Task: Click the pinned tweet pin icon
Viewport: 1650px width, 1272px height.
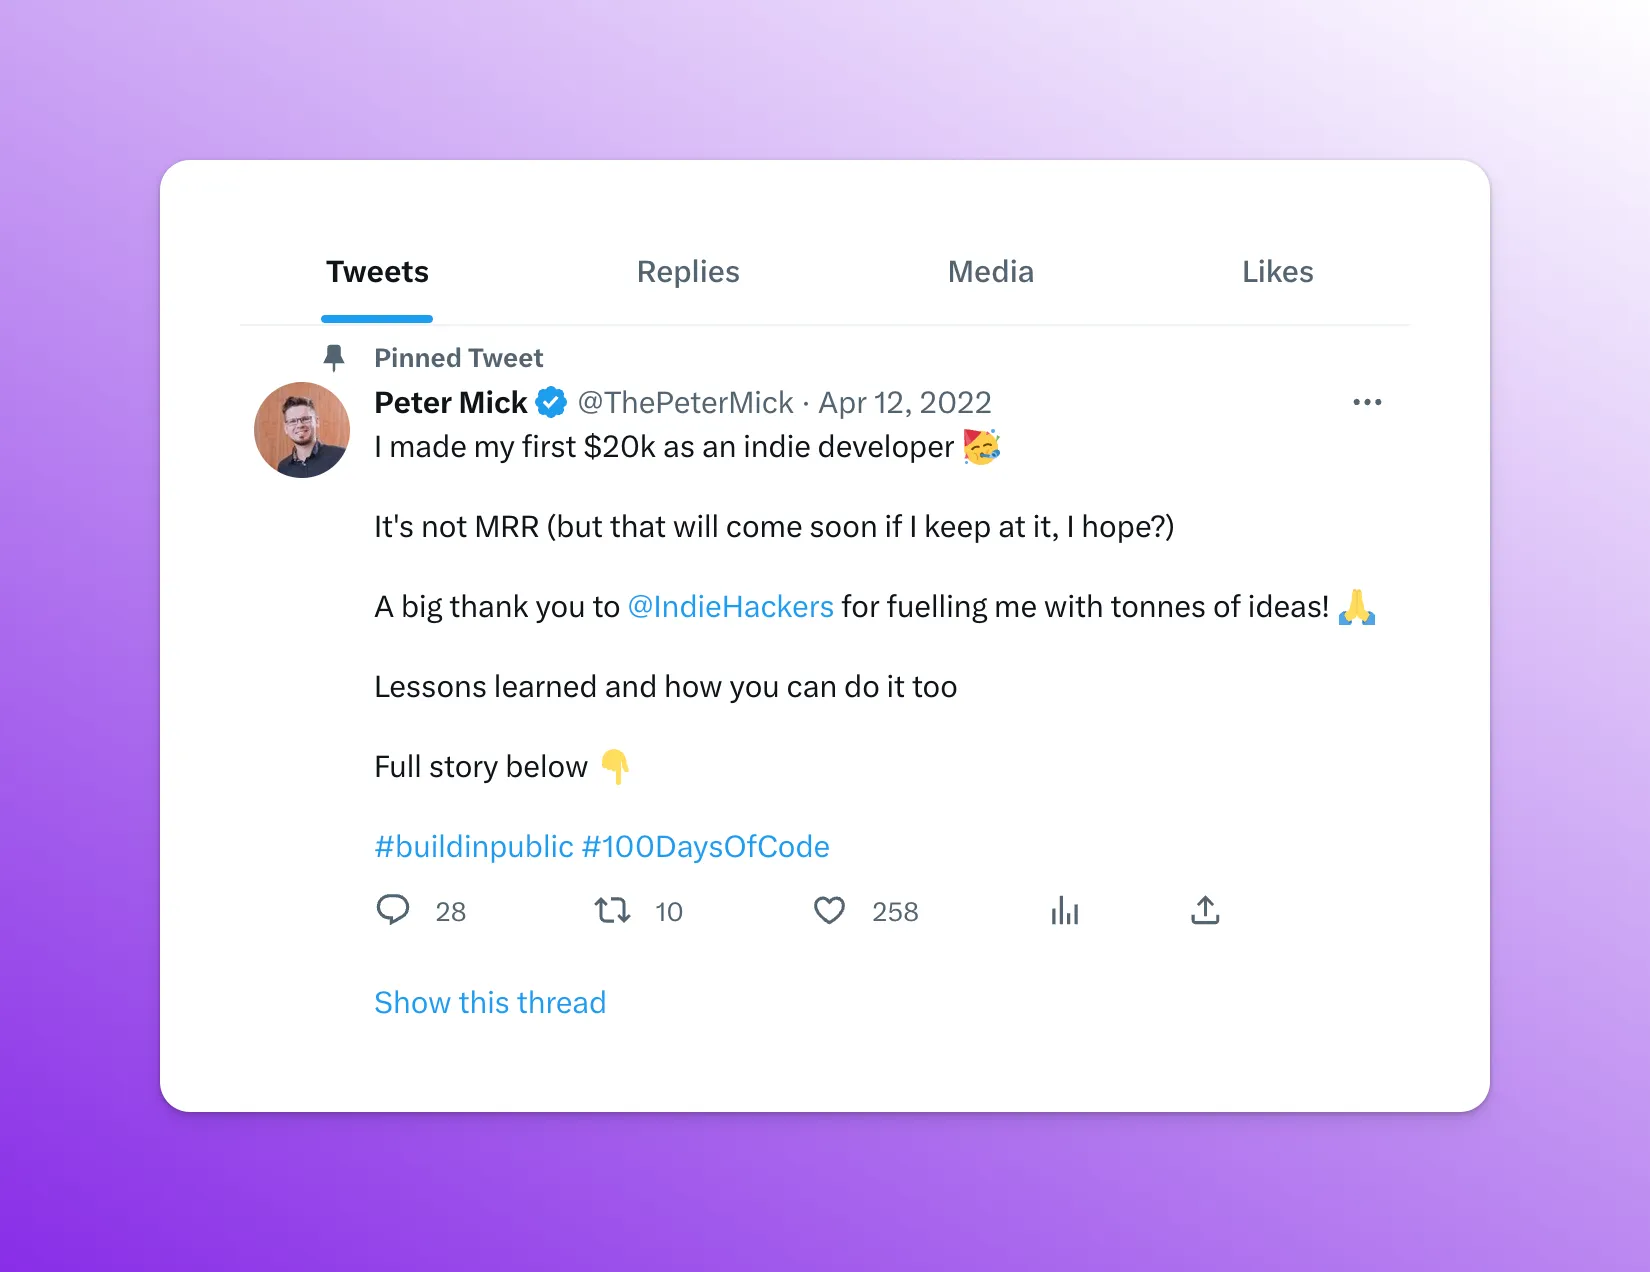Action: tap(334, 357)
